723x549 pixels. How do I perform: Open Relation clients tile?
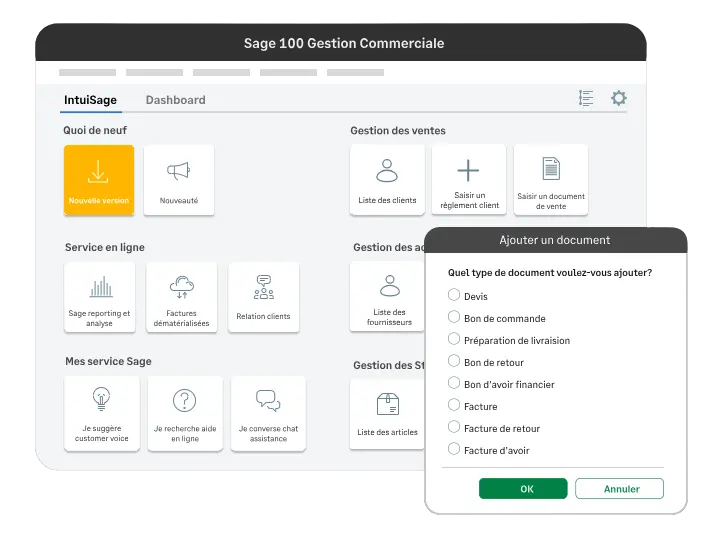(x=264, y=297)
